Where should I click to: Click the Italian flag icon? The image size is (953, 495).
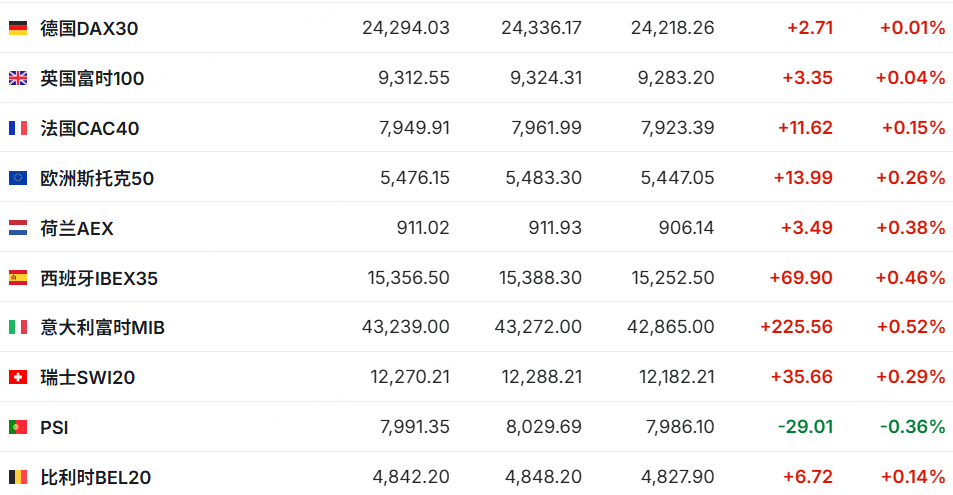[x=18, y=327]
